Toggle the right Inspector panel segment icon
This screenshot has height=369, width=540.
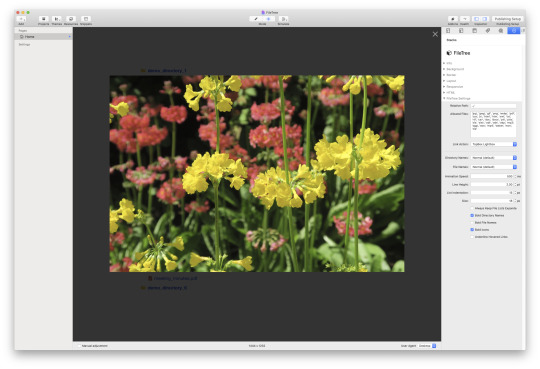(x=485, y=19)
